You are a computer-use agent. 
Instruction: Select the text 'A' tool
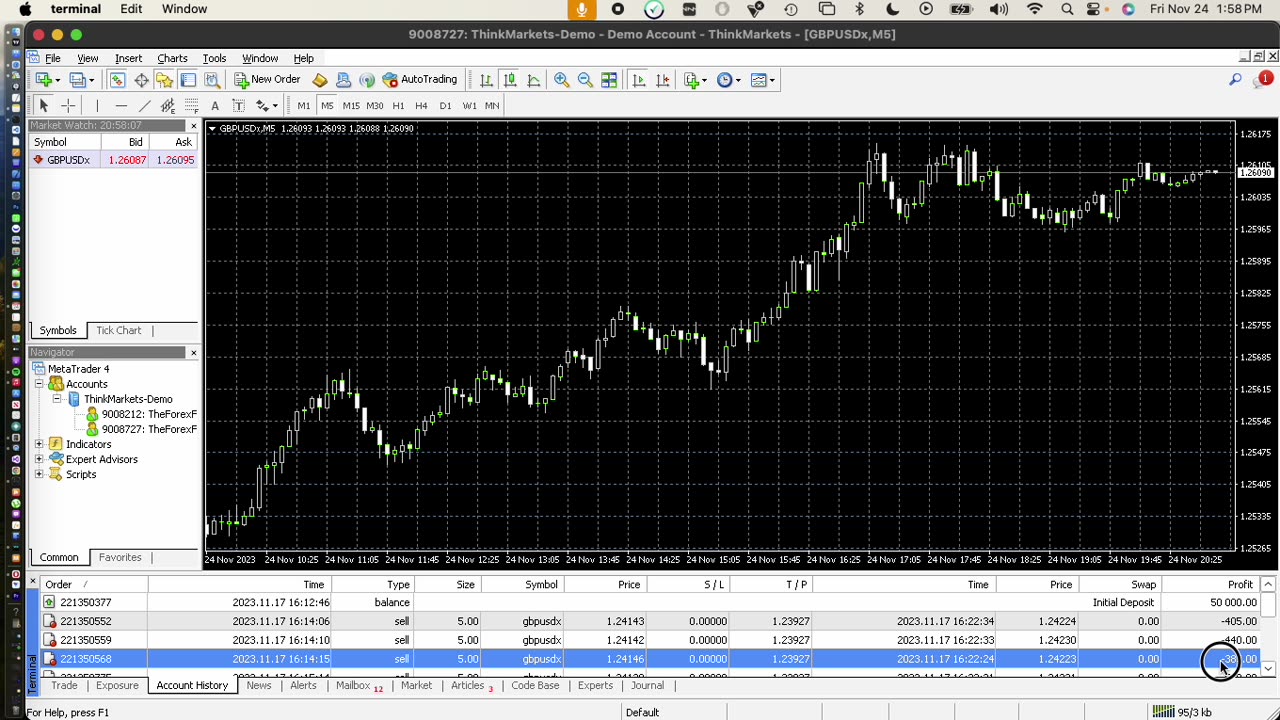214,105
